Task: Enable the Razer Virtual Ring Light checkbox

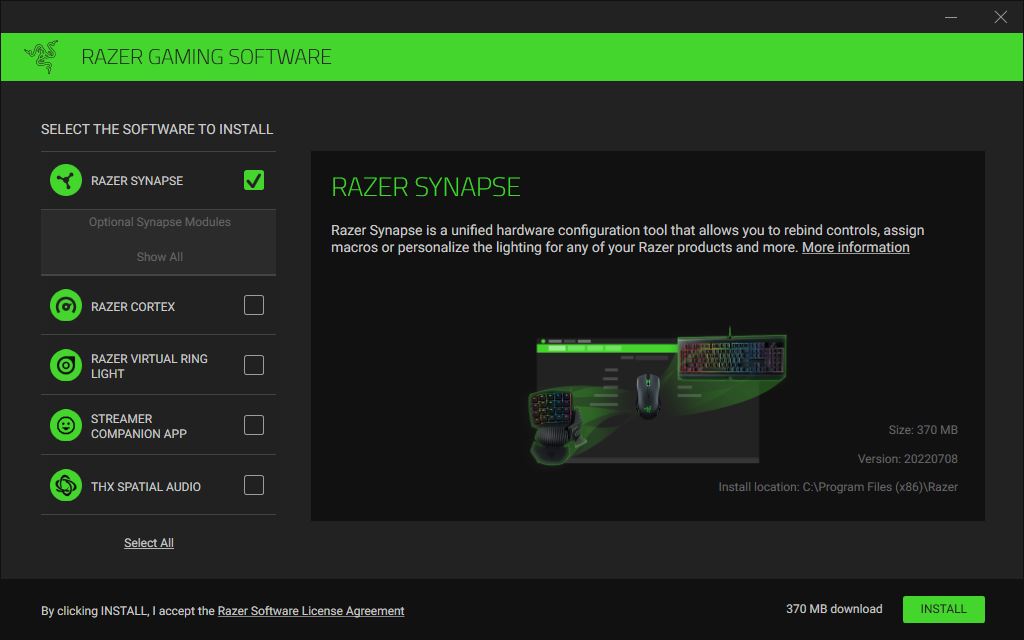Action: coord(254,365)
